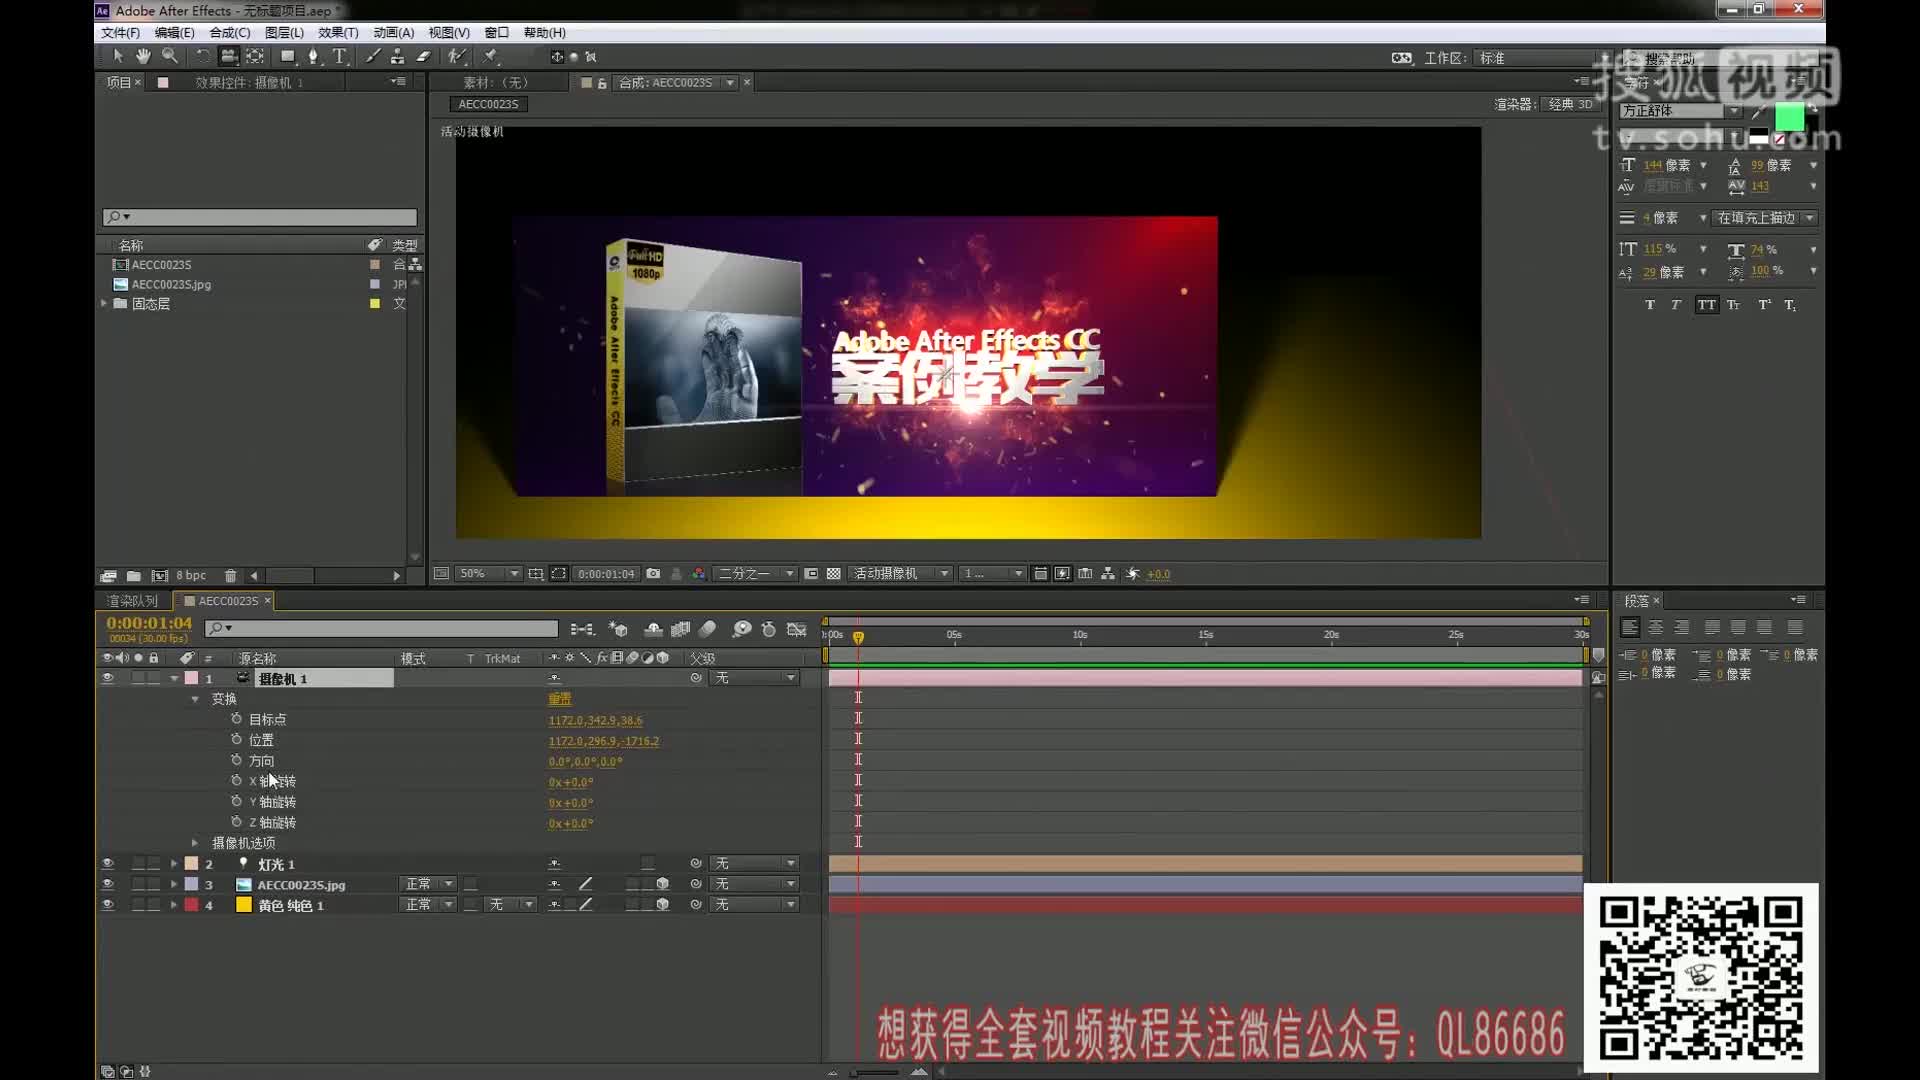Image resolution: width=1920 pixels, height=1080 pixels.
Task: Select the Puppet Pin tool
Action: (x=490, y=56)
